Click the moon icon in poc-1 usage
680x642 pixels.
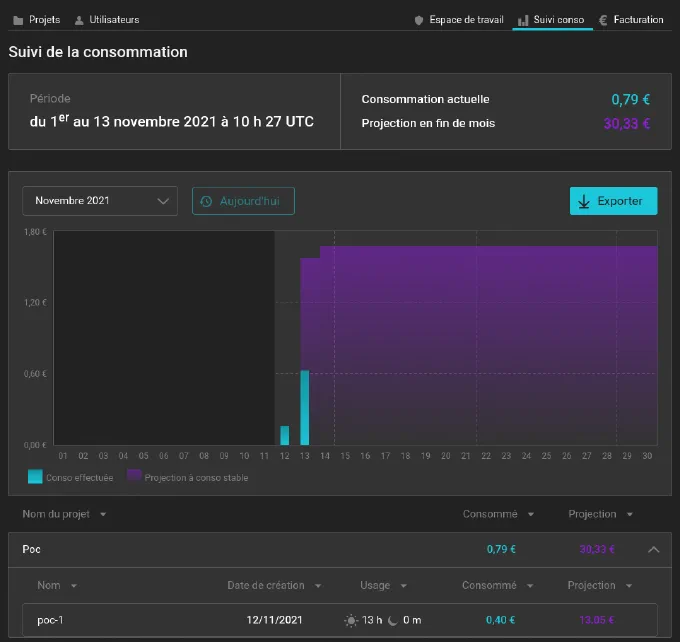(392, 621)
